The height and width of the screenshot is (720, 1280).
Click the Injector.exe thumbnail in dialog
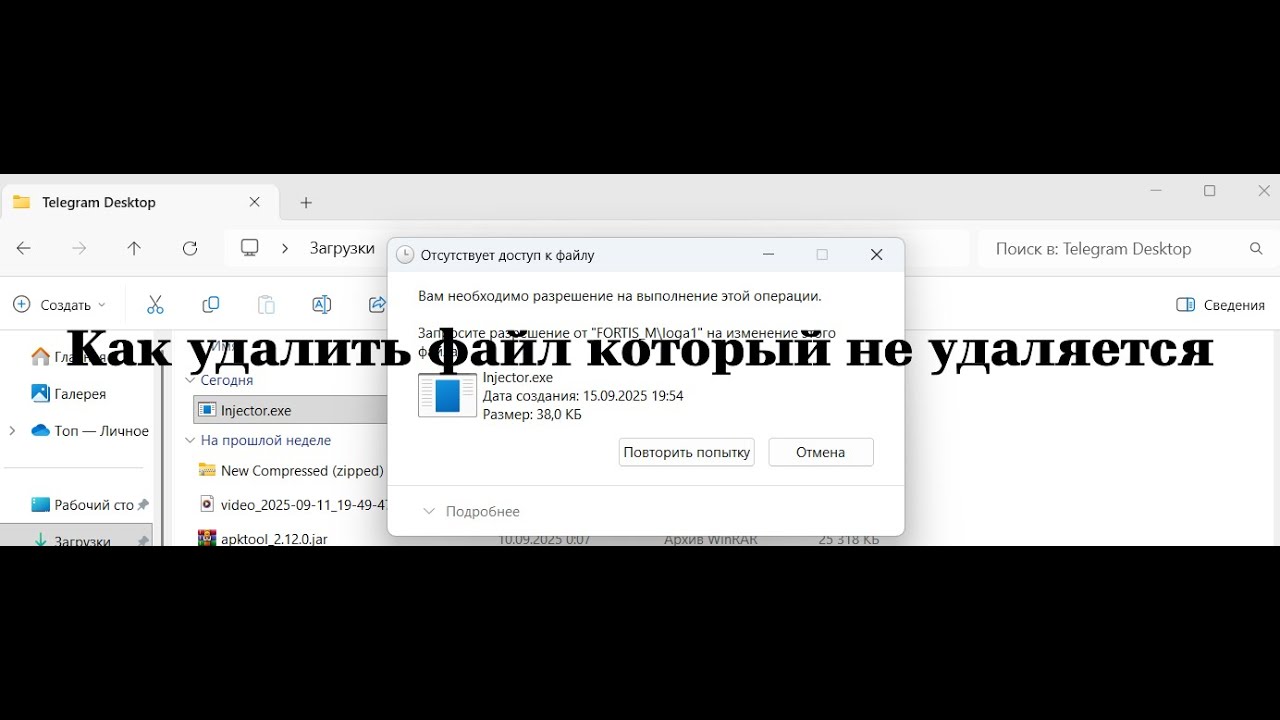pos(447,396)
